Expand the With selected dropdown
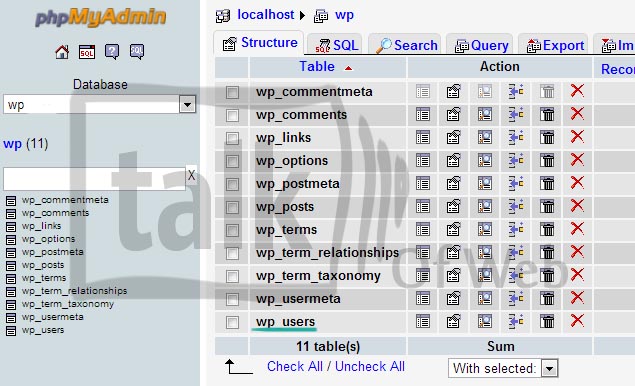The height and width of the screenshot is (386, 635). point(503,368)
